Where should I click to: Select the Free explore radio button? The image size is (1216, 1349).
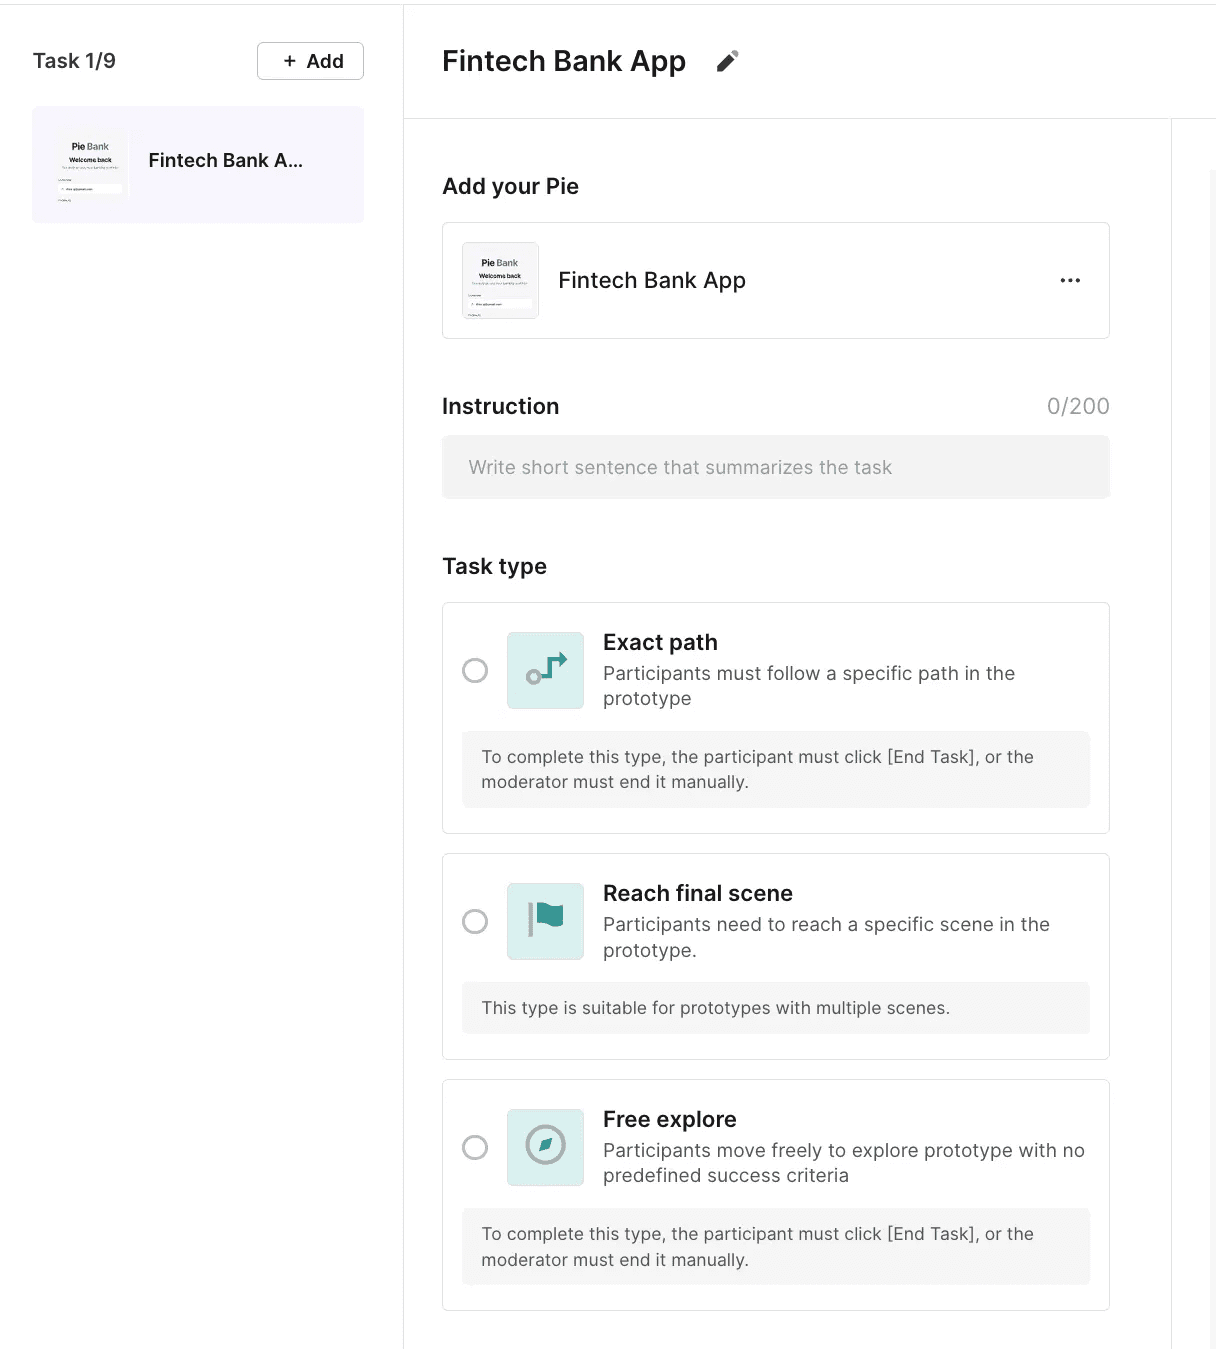pyautogui.click(x=475, y=1147)
